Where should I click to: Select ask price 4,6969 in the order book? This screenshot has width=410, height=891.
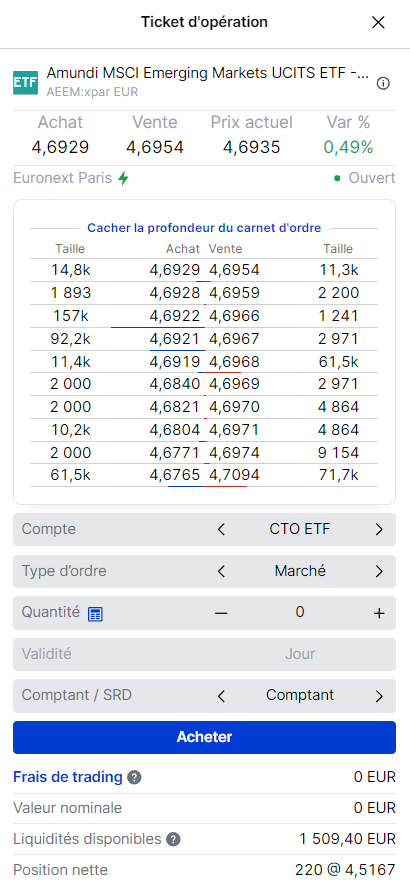click(x=234, y=384)
